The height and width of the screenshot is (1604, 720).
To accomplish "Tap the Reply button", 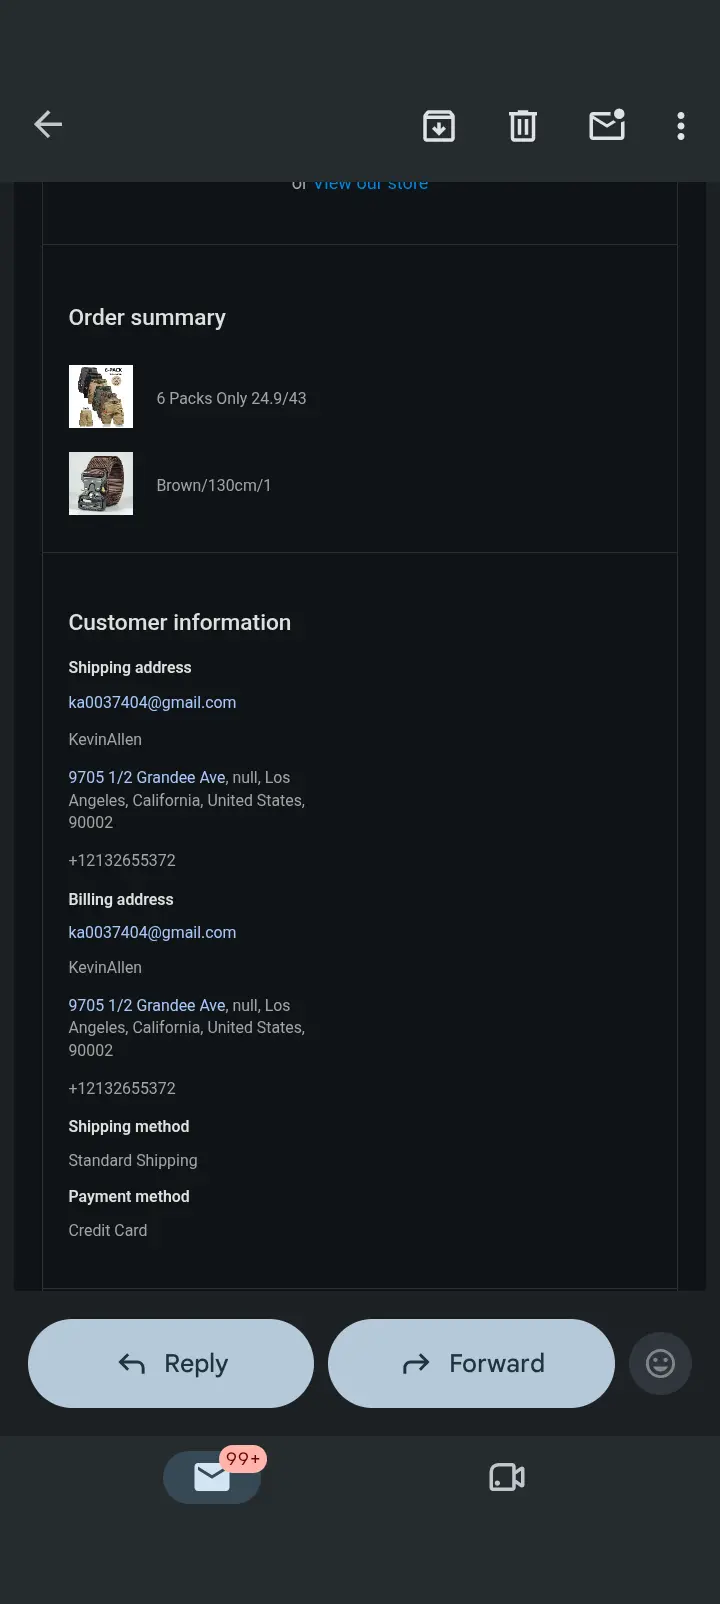I will click(171, 1363).
